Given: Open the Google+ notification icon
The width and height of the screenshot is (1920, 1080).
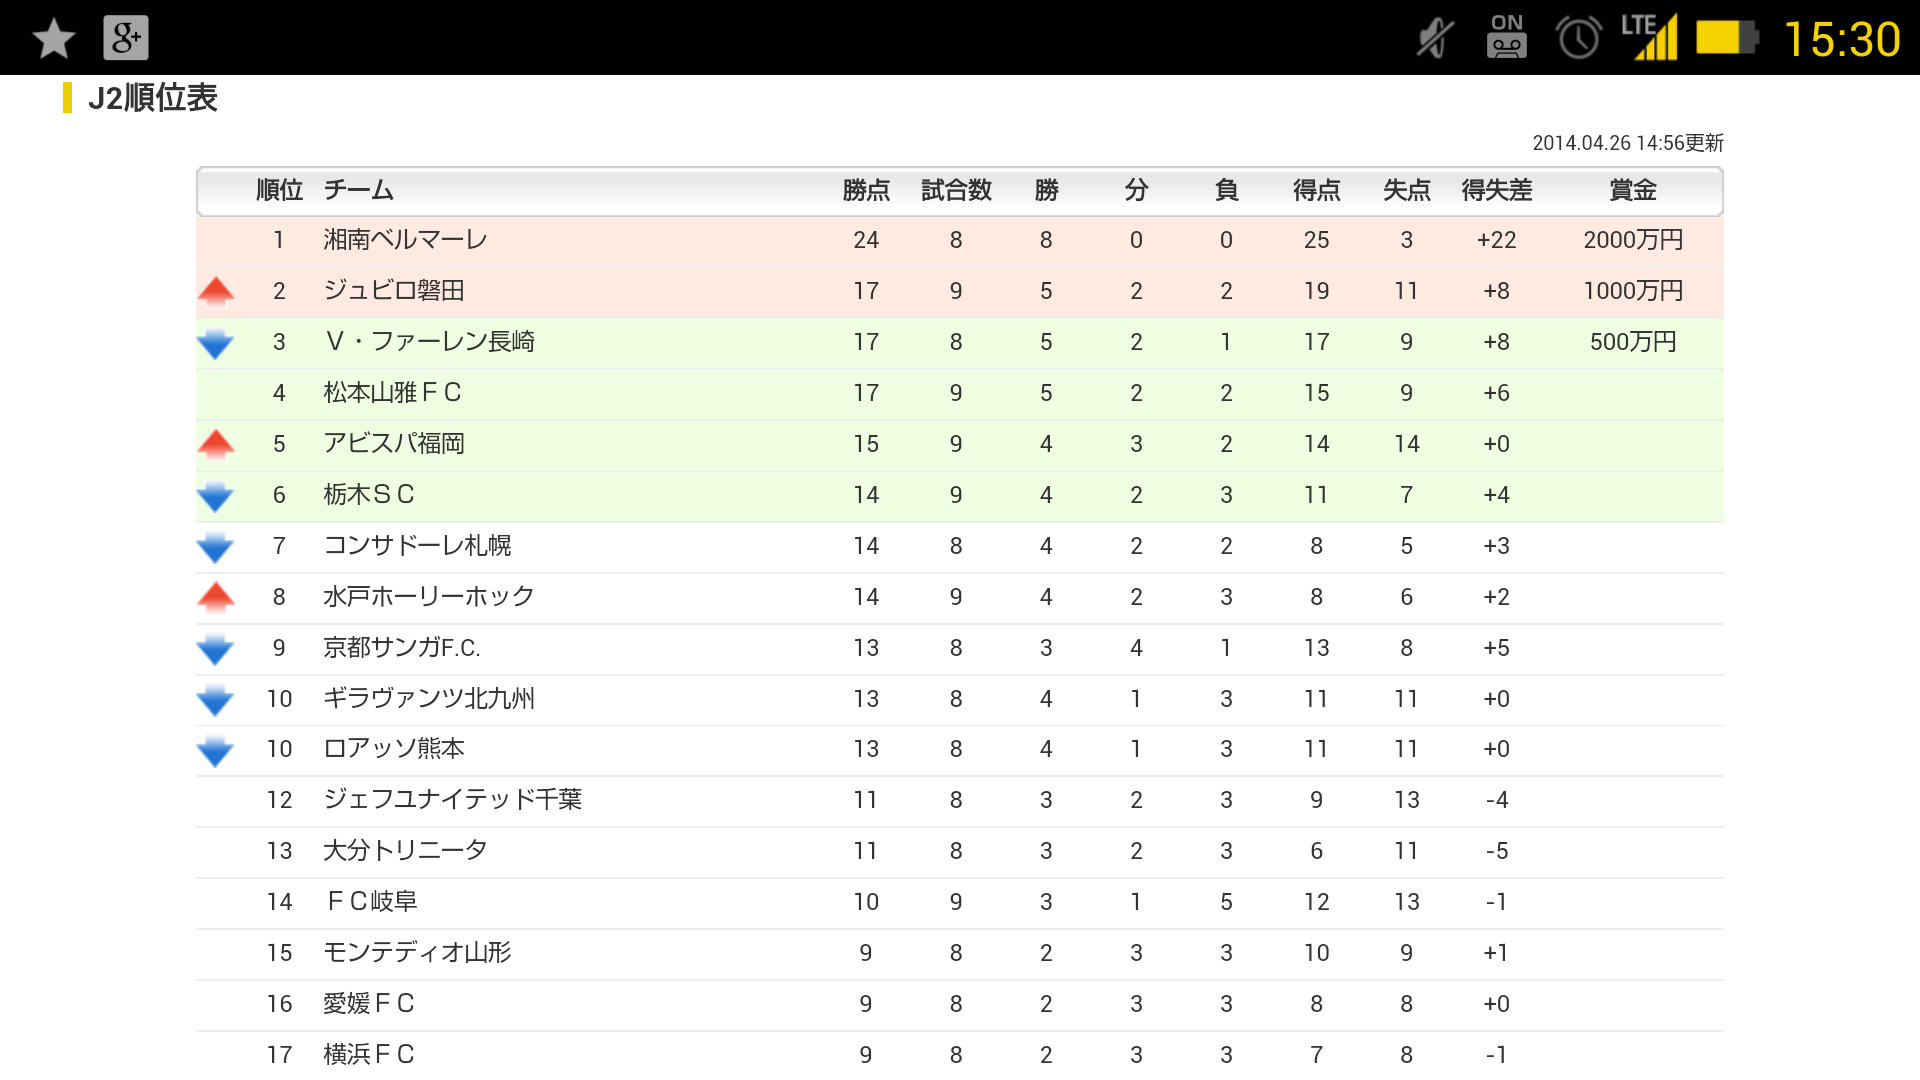Looking at the screenshot, I should point(126,38).
